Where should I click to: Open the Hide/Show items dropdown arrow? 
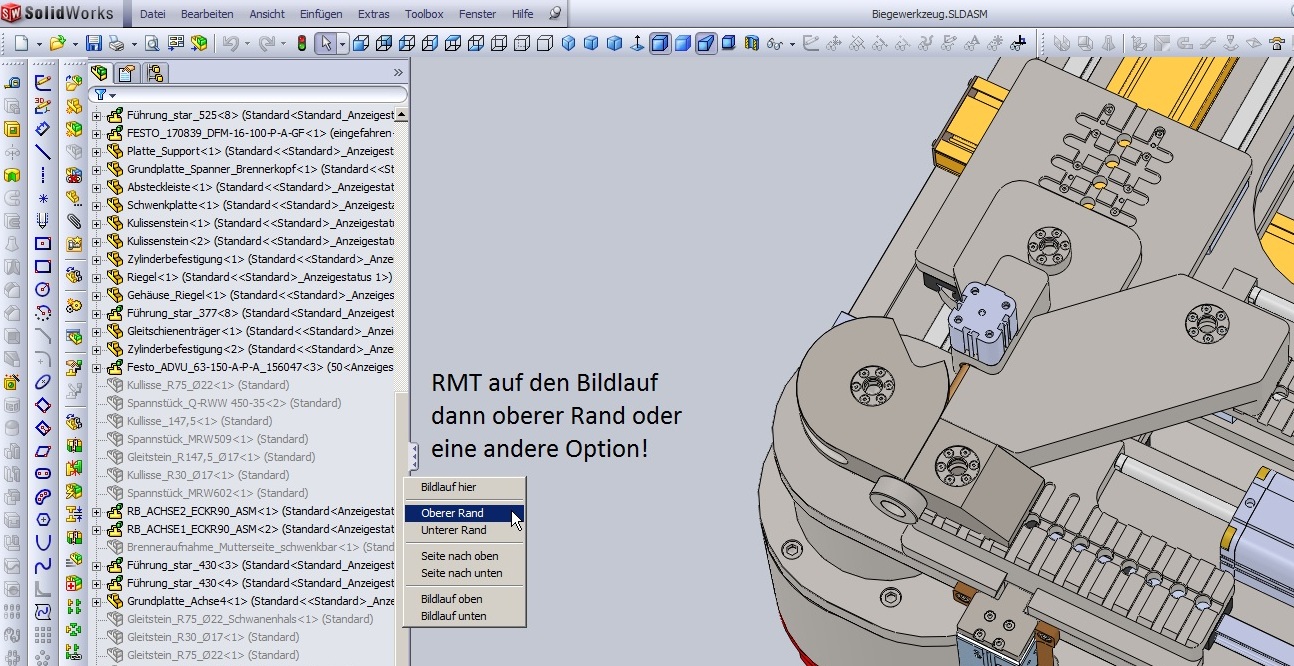(793, 44)
